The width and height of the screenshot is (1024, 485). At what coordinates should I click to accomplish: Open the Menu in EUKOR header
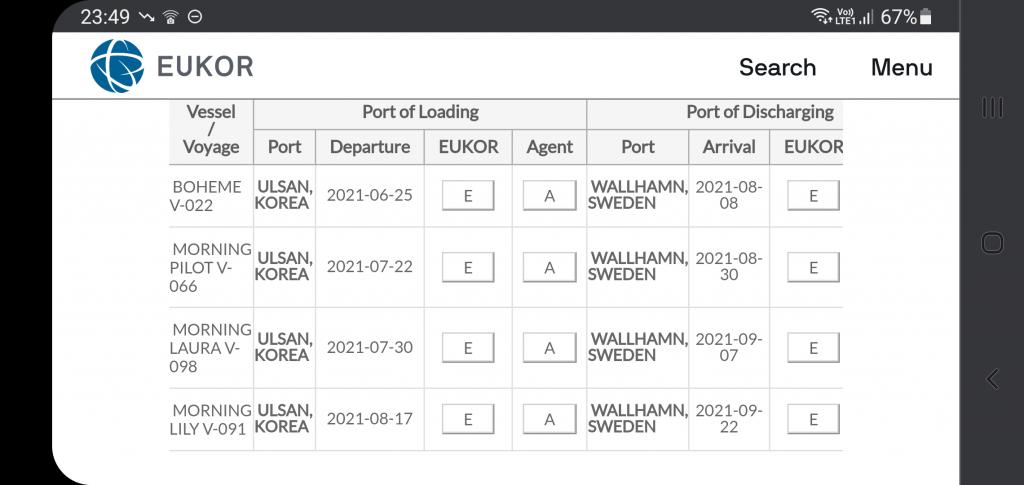901,67
